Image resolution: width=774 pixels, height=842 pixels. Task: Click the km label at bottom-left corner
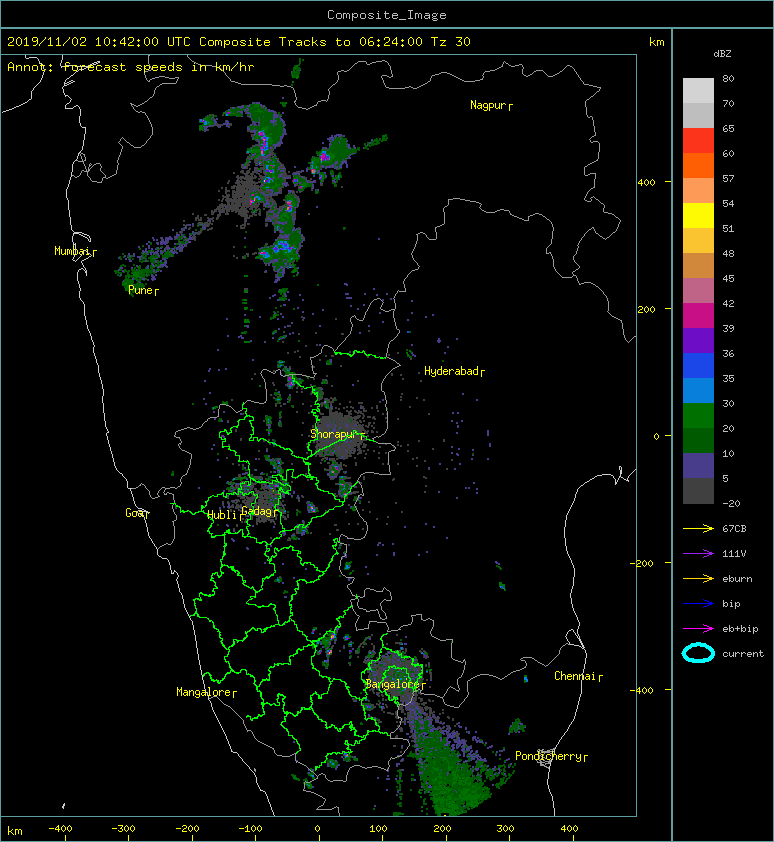coord(15,831)
